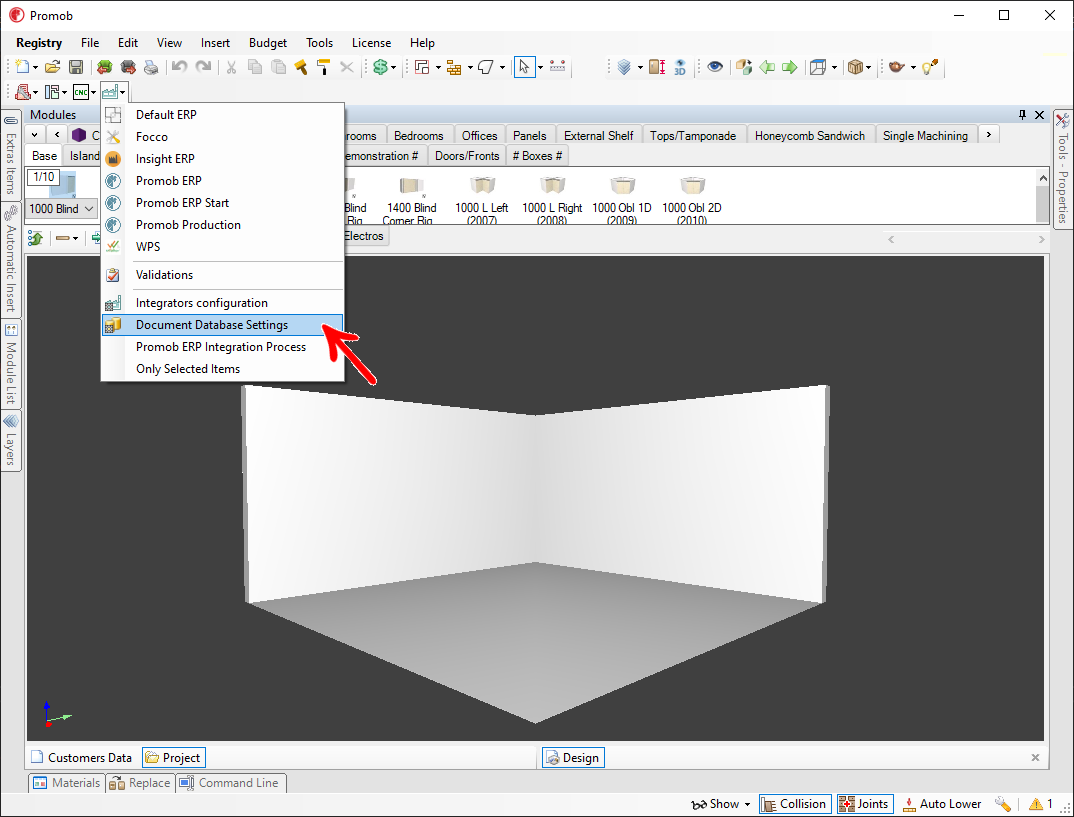Choose Promob ERP Start from the menu
This screenshot has height=817, width=1074.
(223, 203)
